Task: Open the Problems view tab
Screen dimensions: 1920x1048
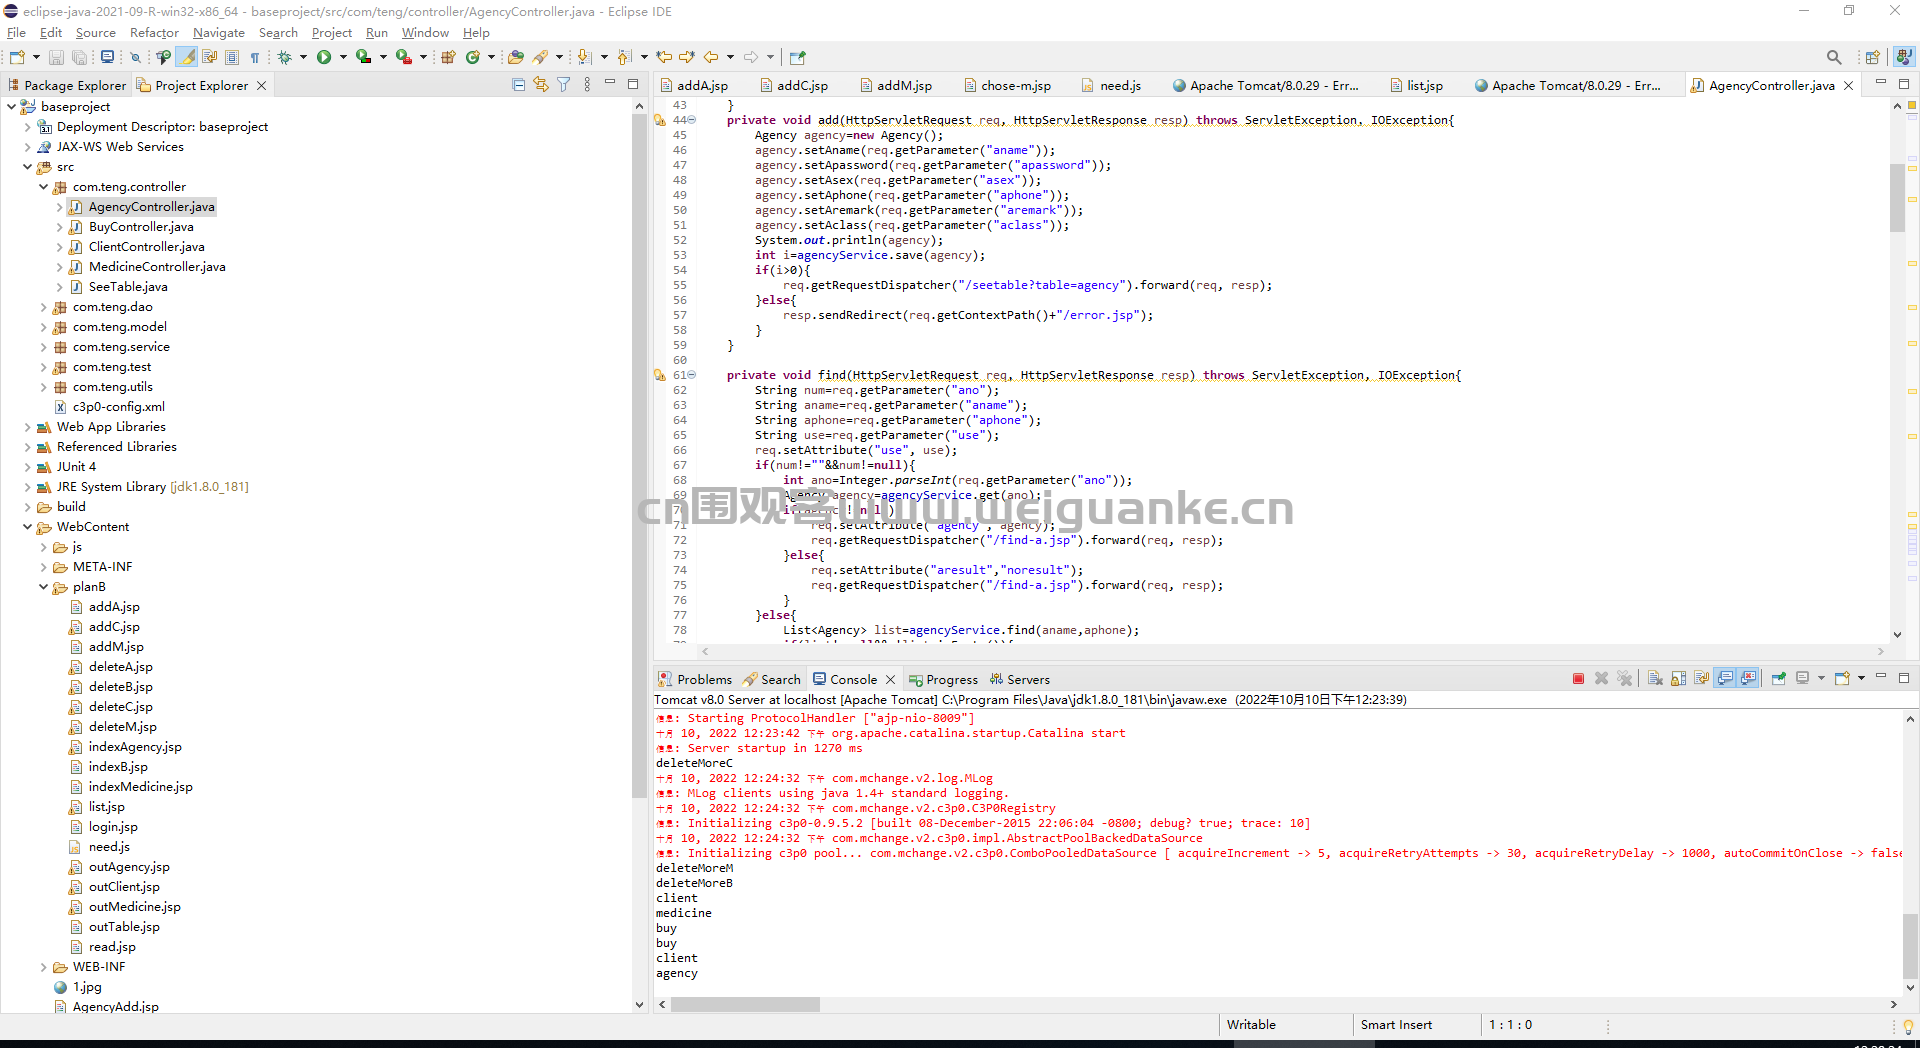Action: (x=695, y=680)
